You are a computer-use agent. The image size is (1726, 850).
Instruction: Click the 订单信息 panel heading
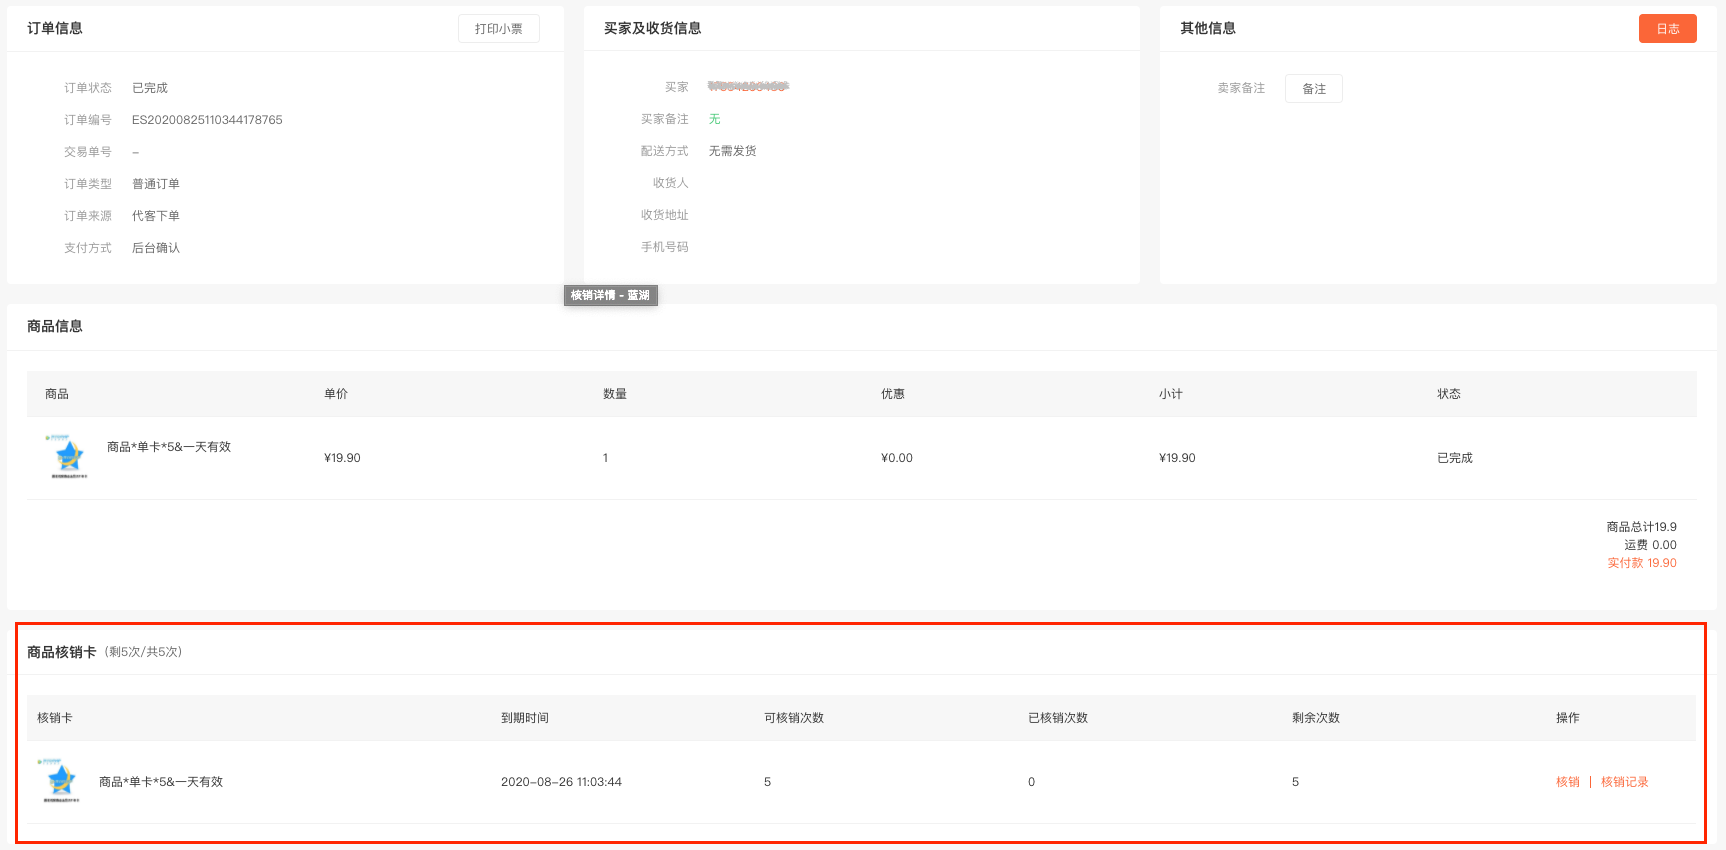coord(55,28)
